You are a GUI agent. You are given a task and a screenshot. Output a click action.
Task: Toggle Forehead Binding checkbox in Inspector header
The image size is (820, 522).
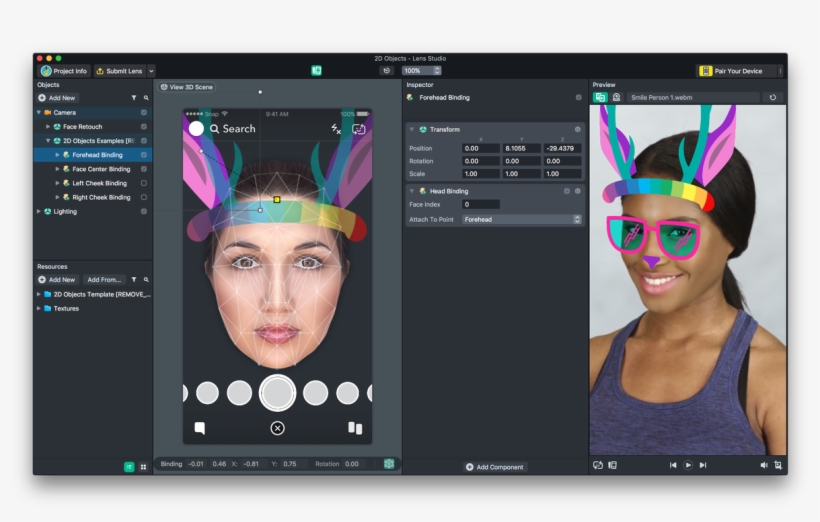pyautogui.click(x=578, y=97)
